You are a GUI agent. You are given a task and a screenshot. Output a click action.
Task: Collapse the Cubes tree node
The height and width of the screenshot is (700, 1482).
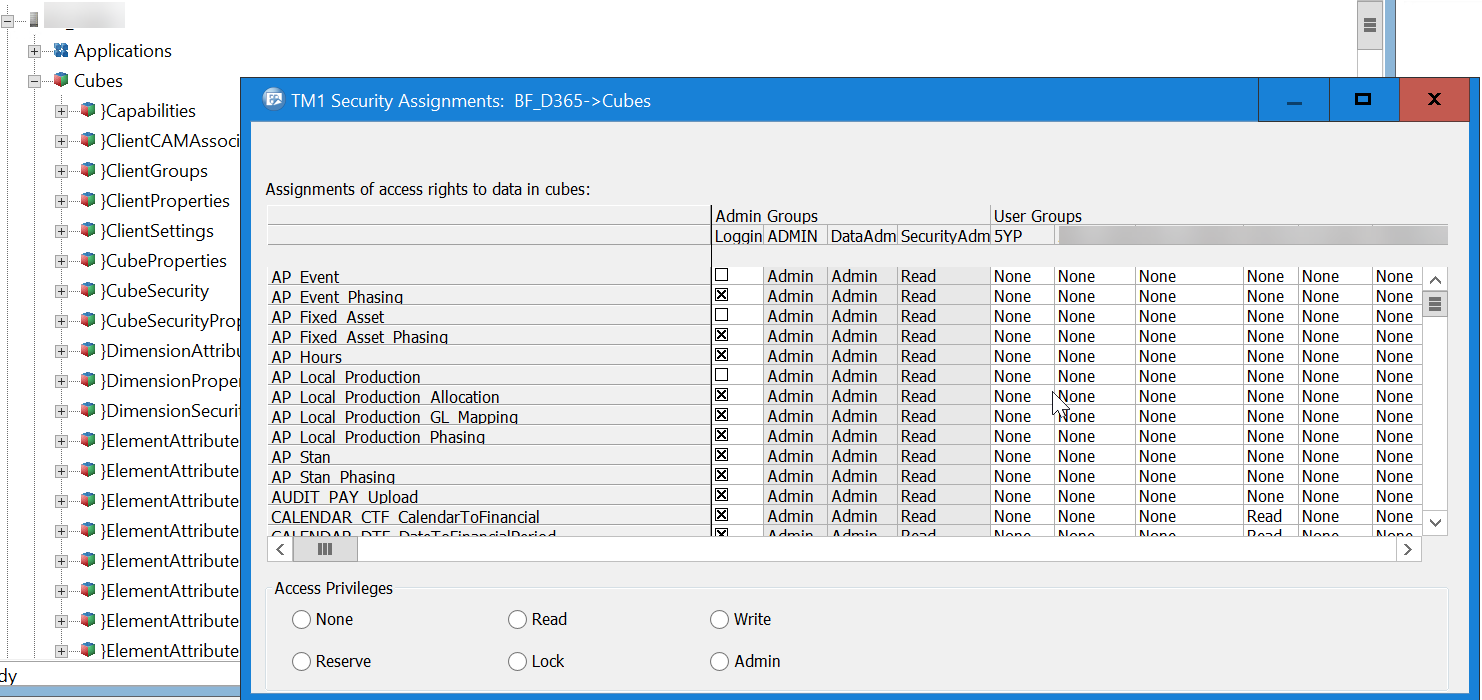pos(34,81)
